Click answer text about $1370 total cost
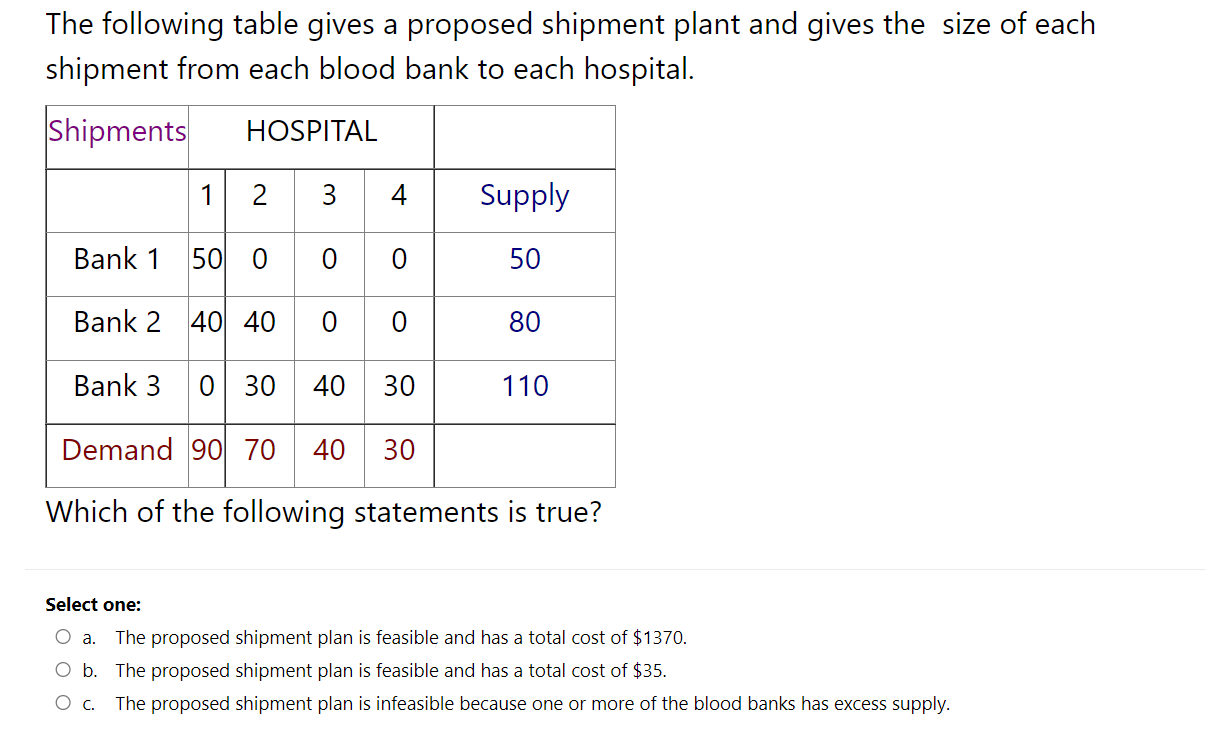 pos(400,637)
